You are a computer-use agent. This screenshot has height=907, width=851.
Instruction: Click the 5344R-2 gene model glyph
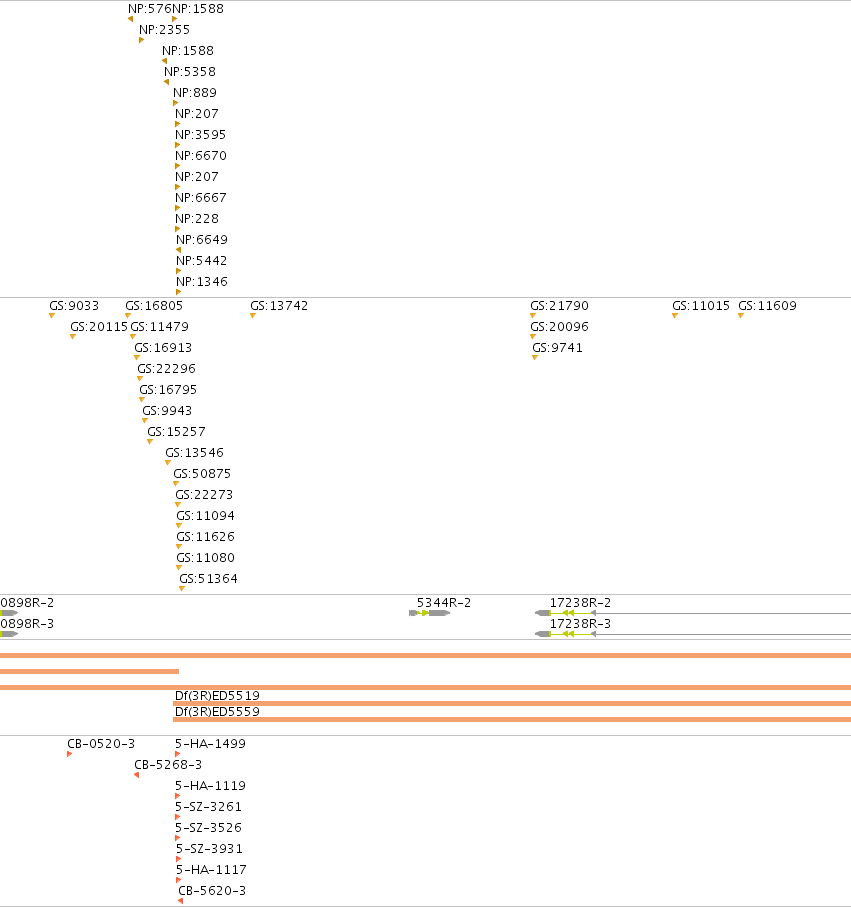(430, 613)
